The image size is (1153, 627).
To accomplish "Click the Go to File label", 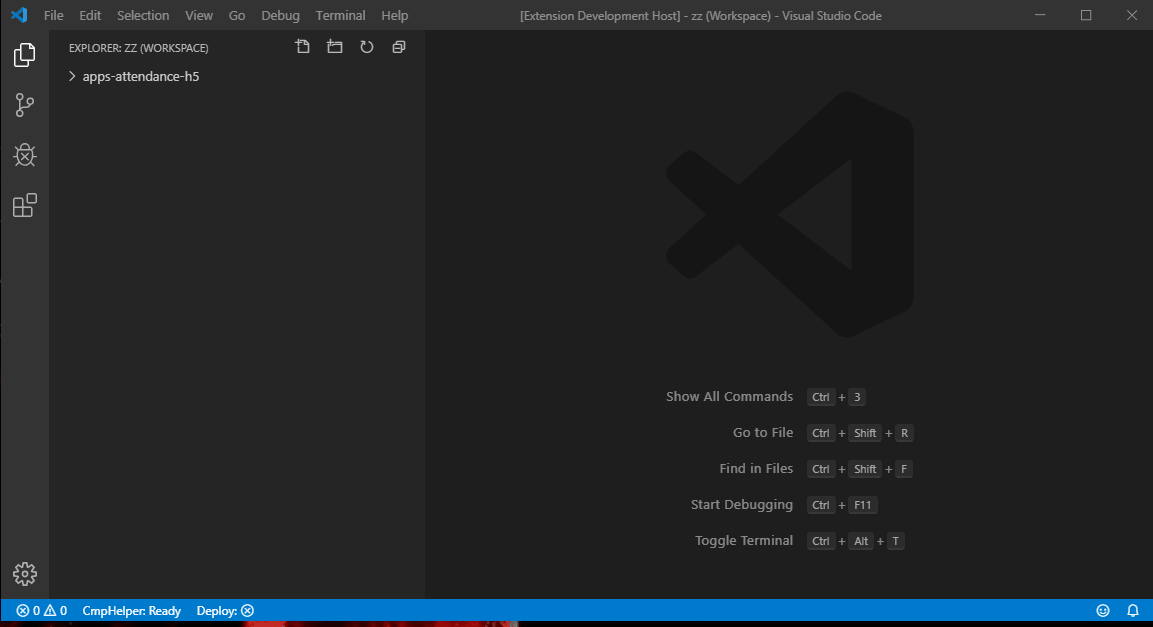I will pyautogui.click(x=763, y=432).
